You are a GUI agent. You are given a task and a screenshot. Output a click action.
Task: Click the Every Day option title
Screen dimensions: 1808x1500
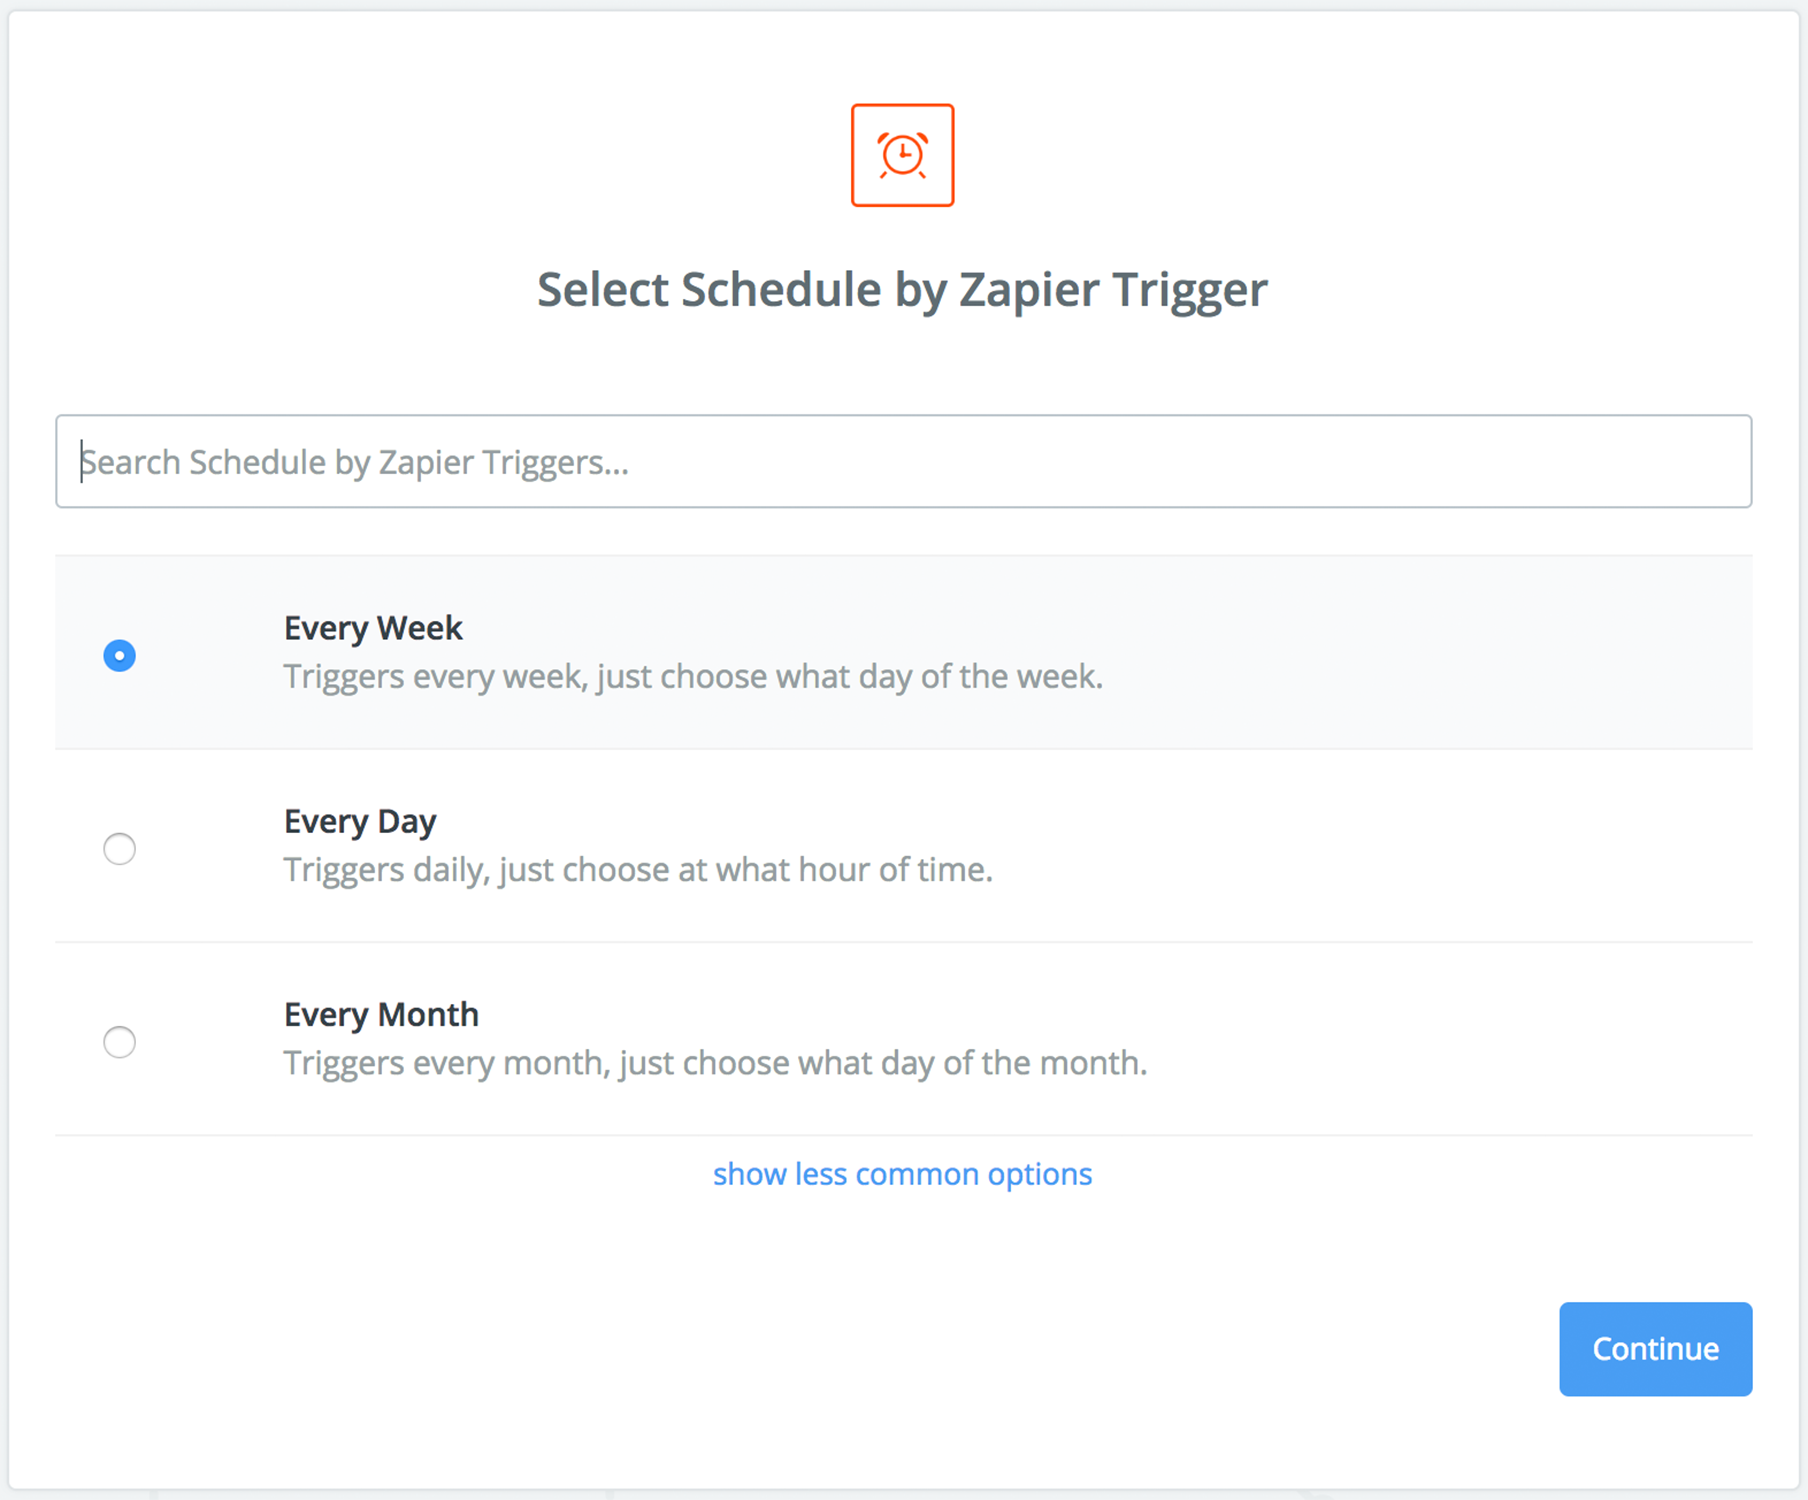pyautogui.click(x=360, y=821)
